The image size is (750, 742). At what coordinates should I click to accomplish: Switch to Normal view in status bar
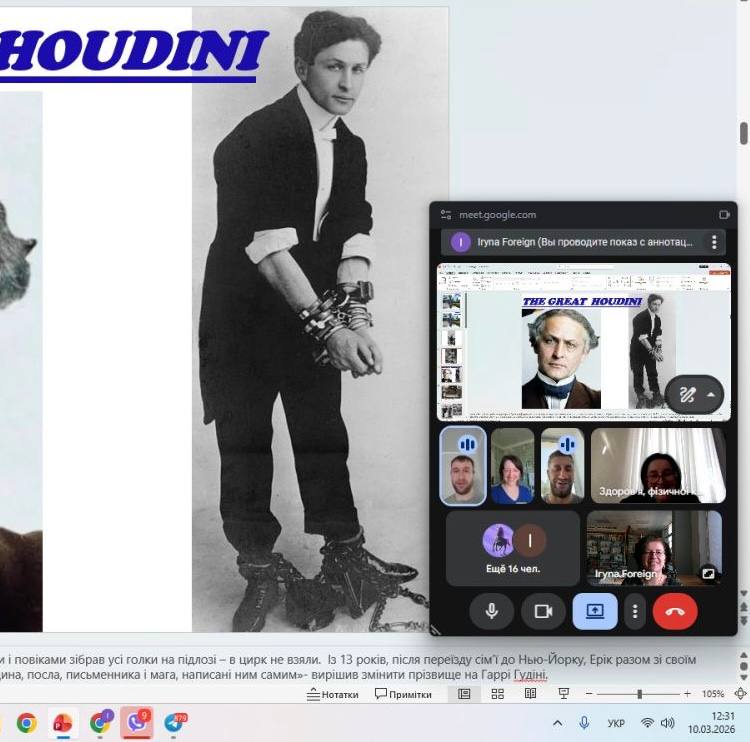coord(464,694)
